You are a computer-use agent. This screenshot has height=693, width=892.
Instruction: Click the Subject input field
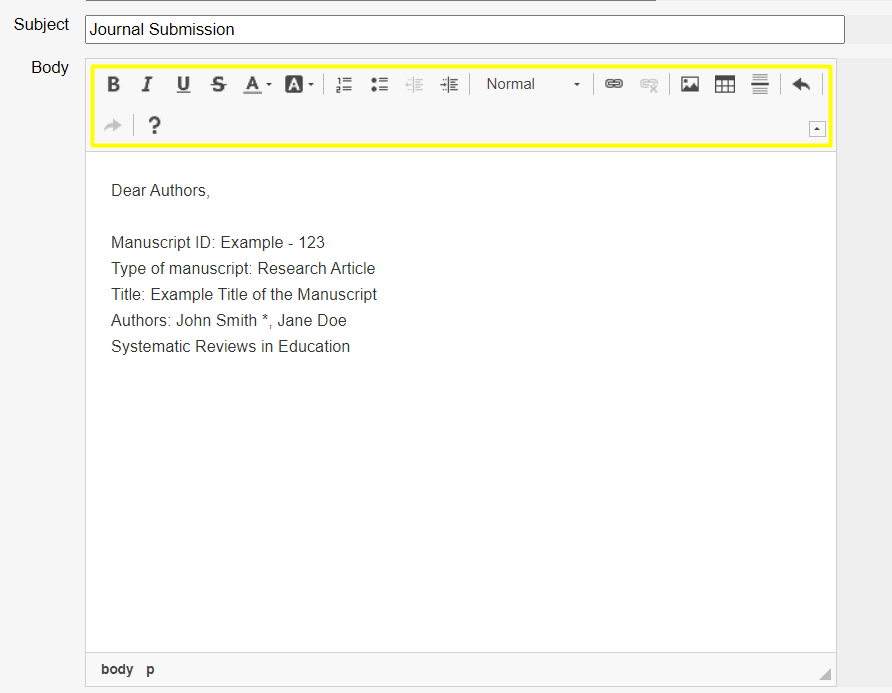point(464,29)
